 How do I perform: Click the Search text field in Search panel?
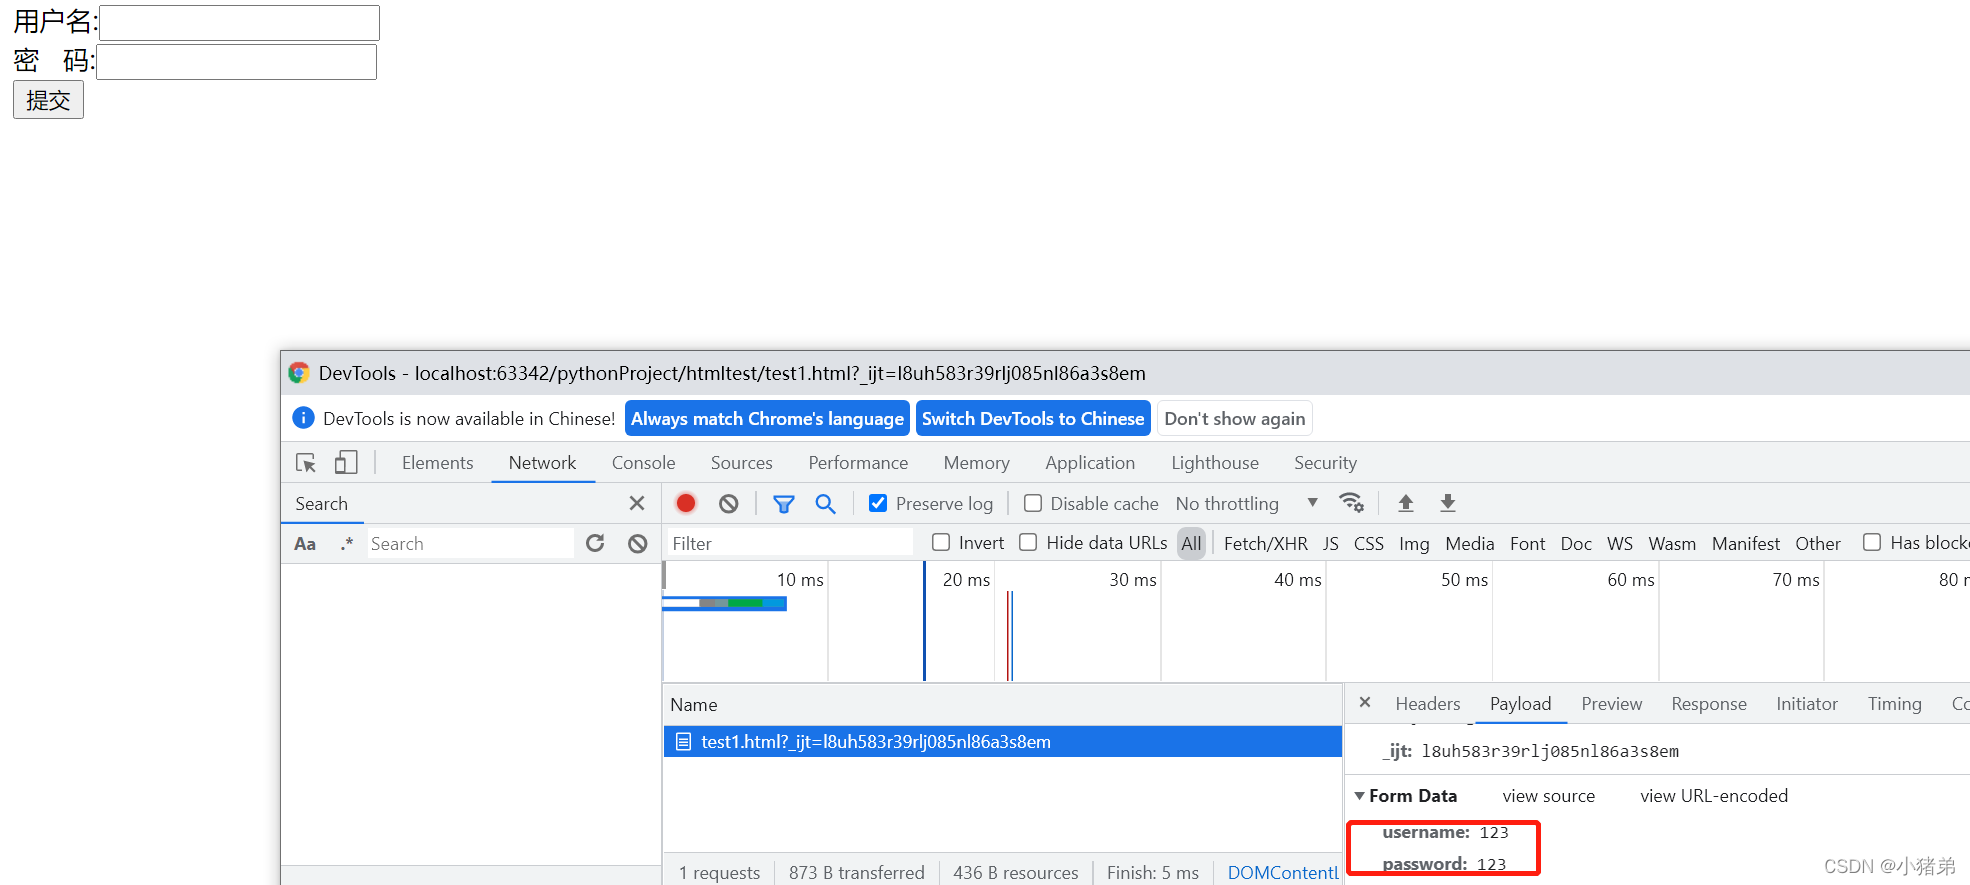pos(470,543)
